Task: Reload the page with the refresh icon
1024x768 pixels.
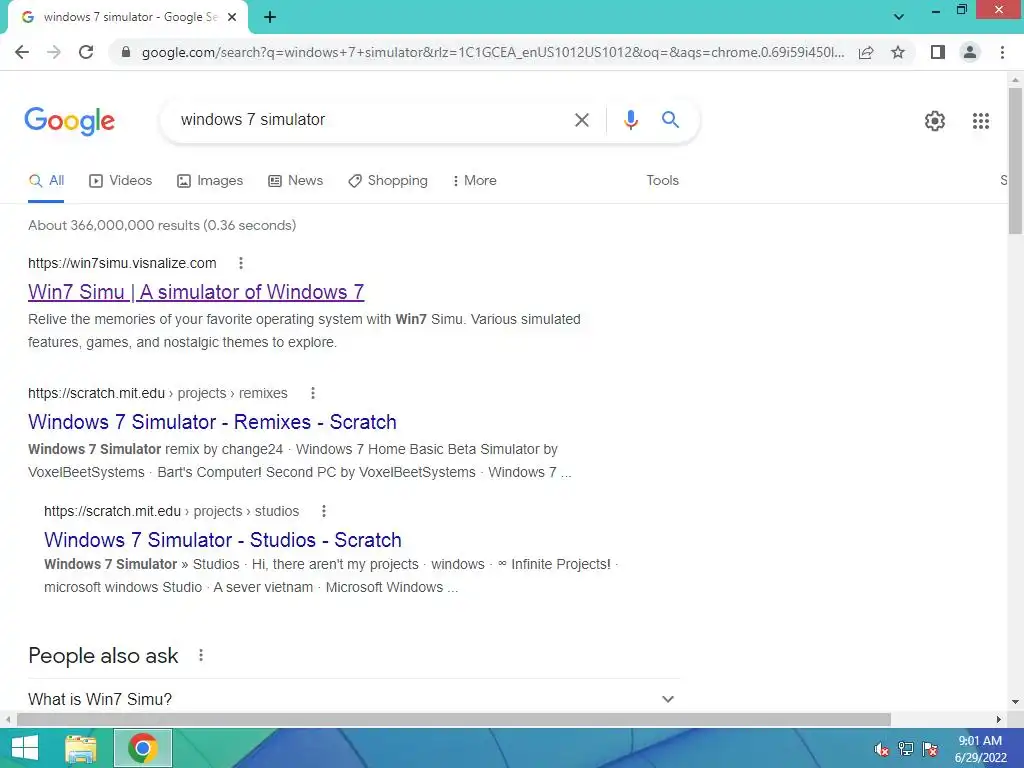Action: click(x=86, y=52)
